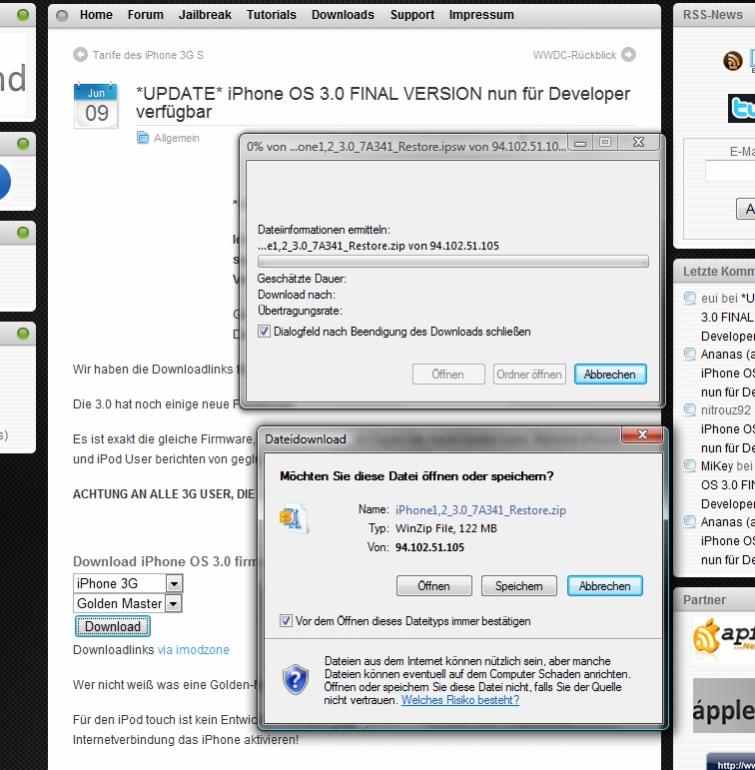Click the blue security shield question icon
This screenshot has width=755, height=770.
click(295, 680)
